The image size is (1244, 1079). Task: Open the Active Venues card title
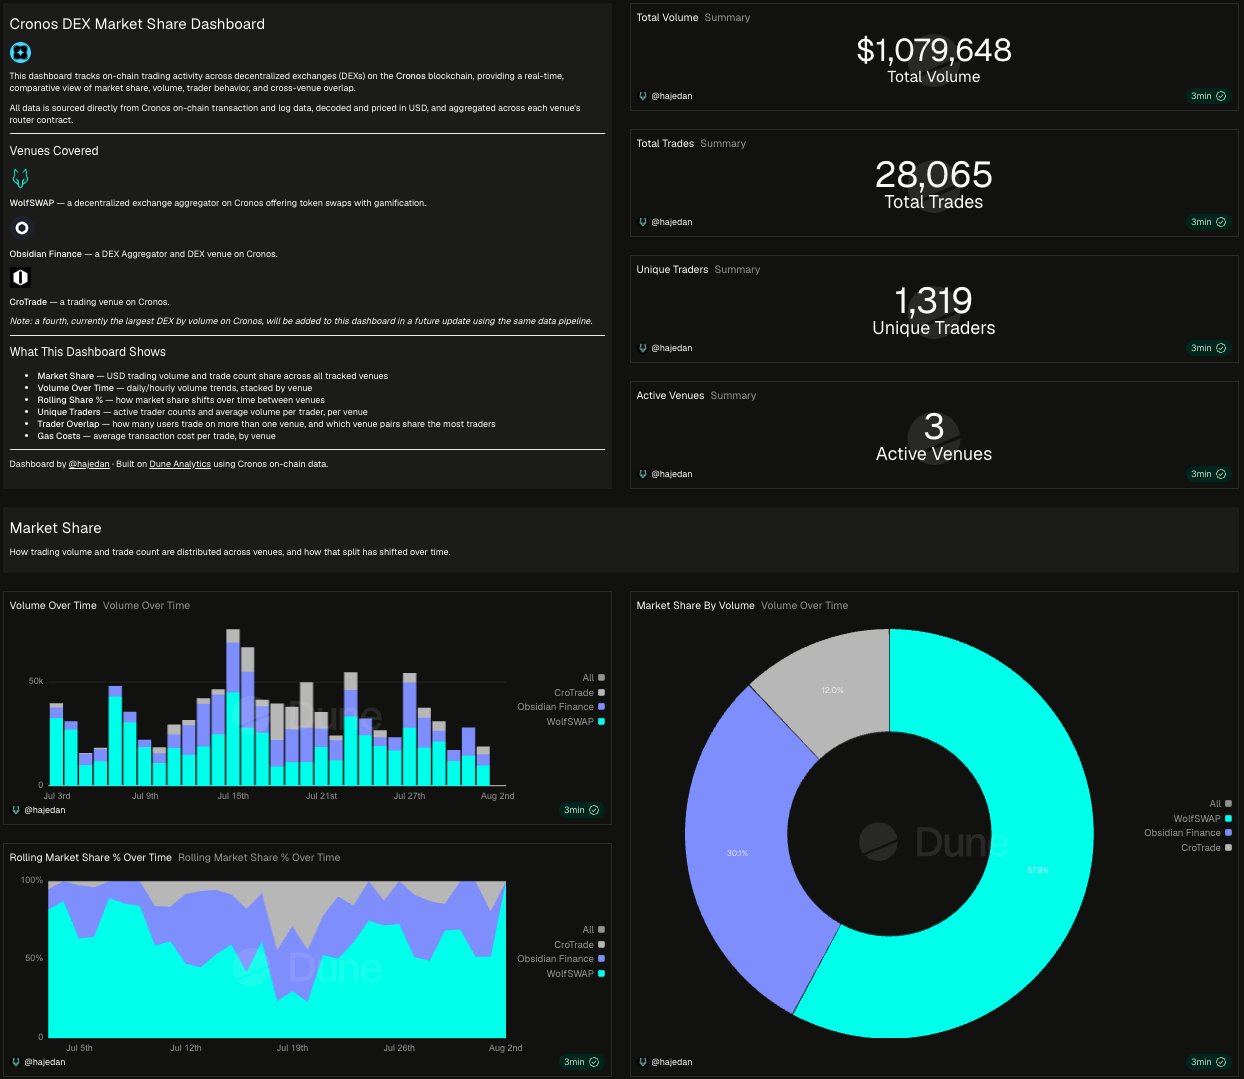pos(670,396)
